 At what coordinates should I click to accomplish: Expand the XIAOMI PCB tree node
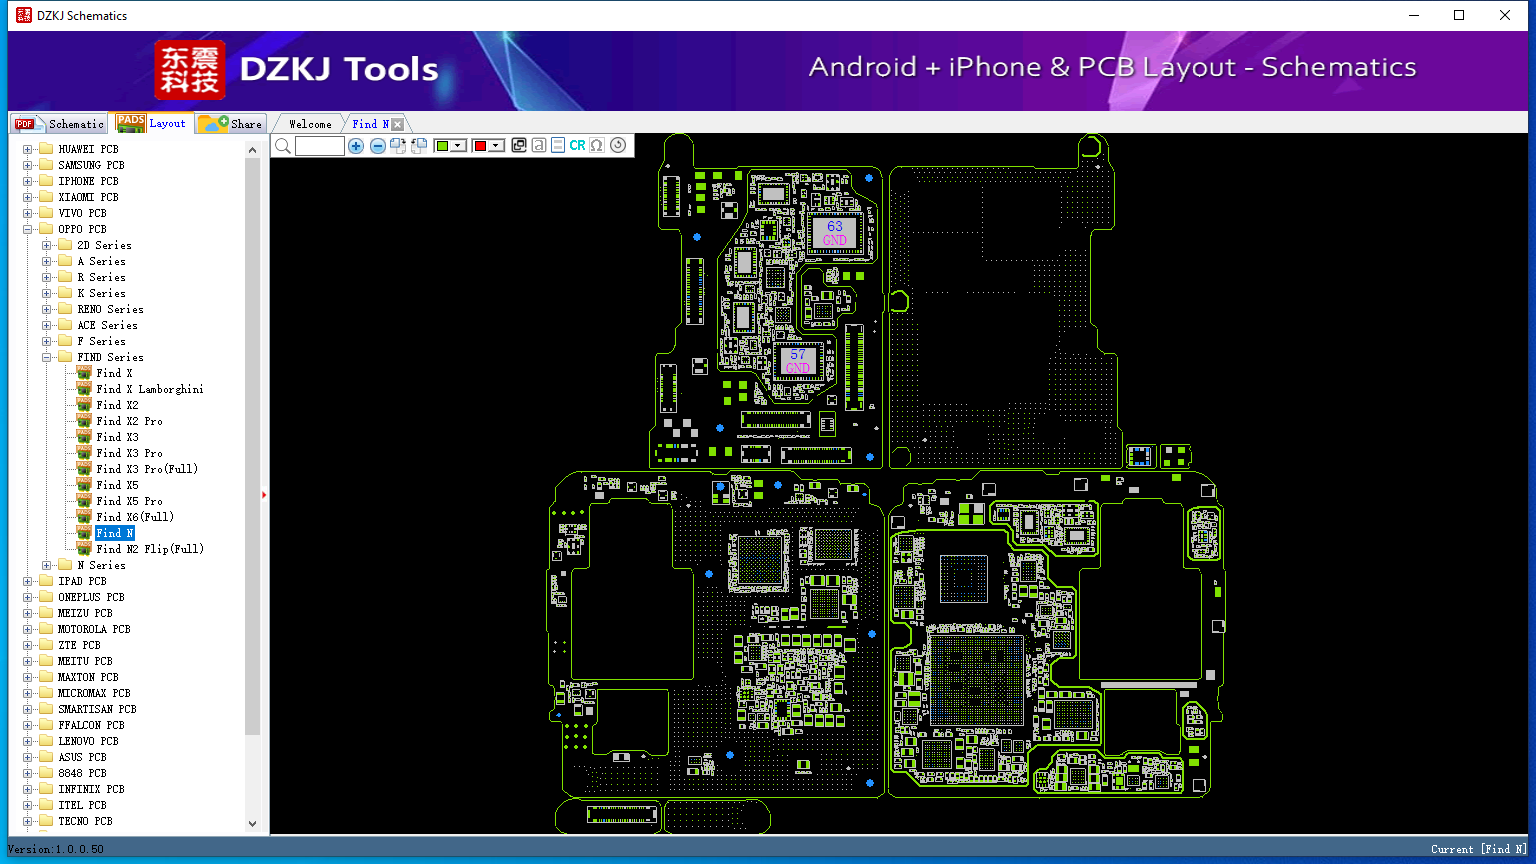tap(28, 197)
